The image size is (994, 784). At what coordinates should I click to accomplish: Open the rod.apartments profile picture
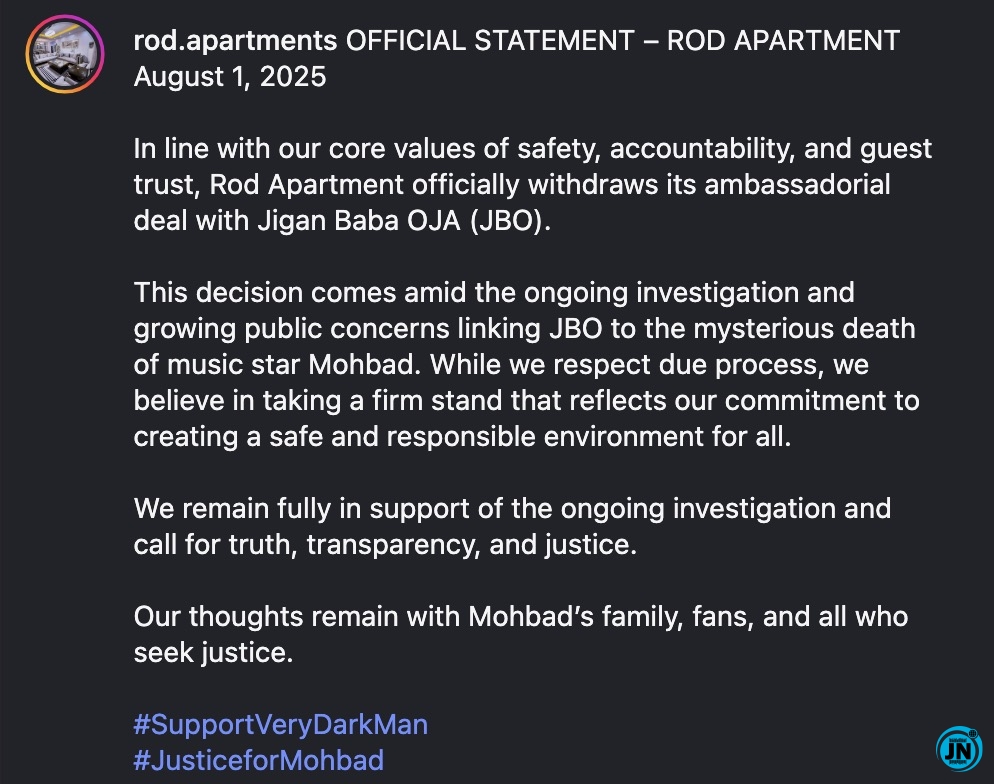point(65,55)
